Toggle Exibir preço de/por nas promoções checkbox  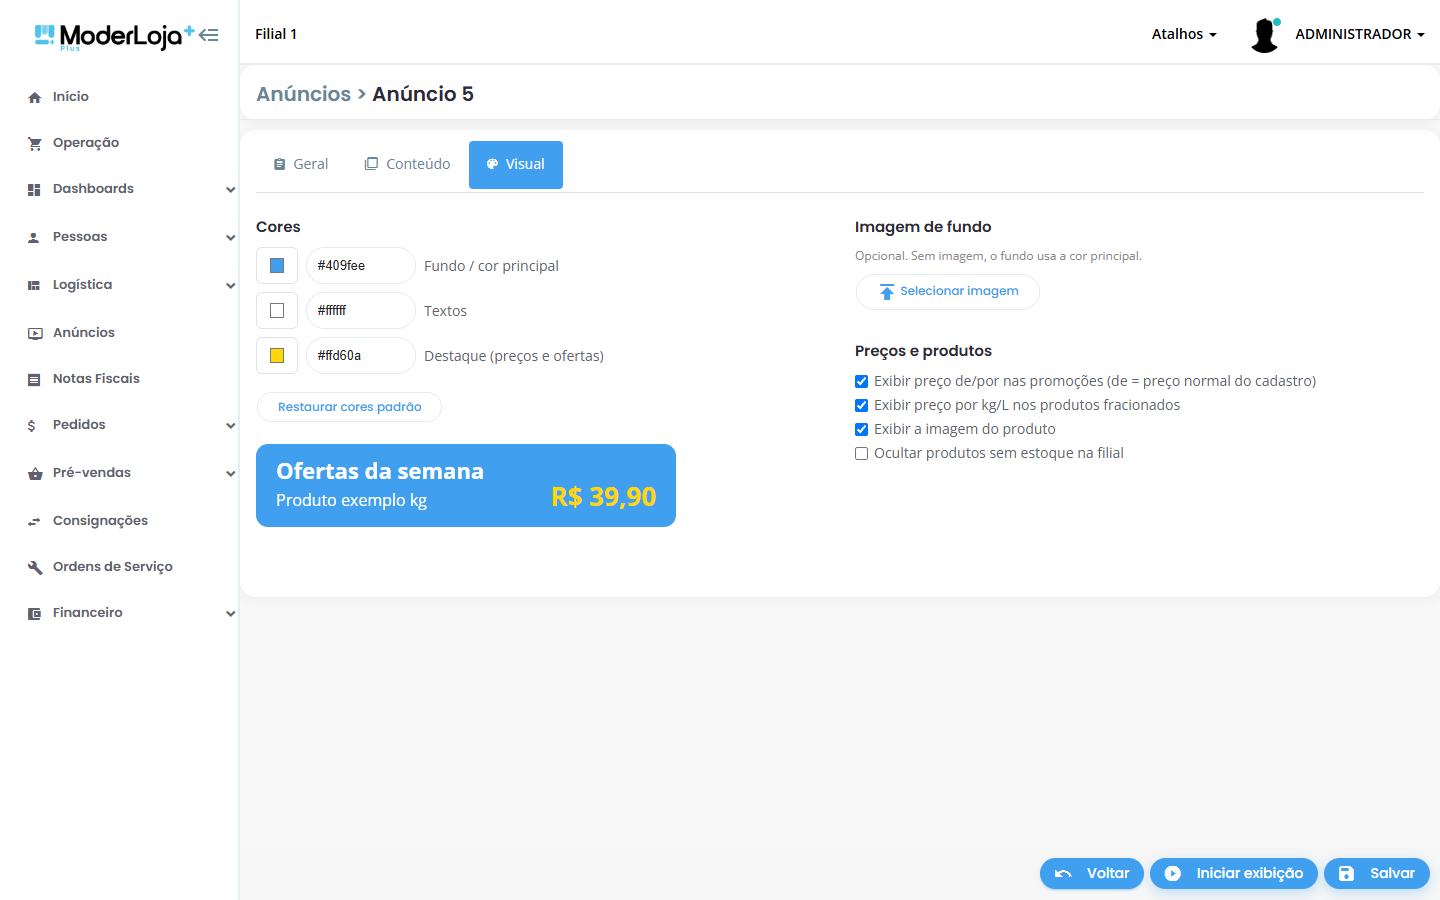tap(861, 381)
